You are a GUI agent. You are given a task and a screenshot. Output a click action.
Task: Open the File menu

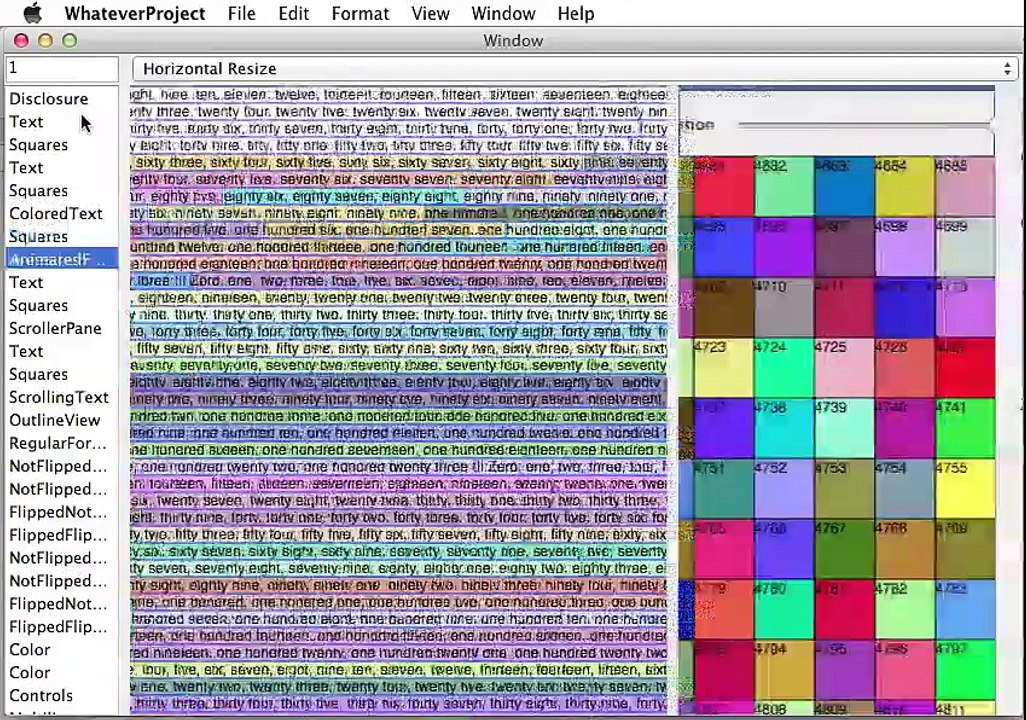click(x=241, y=13)
